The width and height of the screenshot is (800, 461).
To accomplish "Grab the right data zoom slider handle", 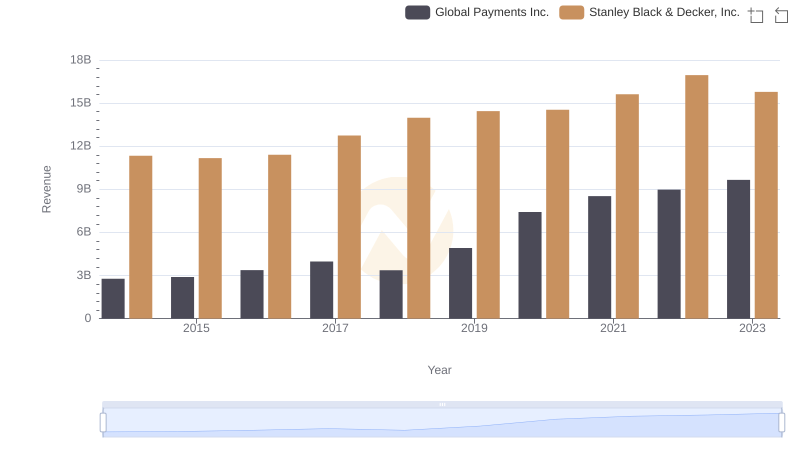I will point(781,423).
